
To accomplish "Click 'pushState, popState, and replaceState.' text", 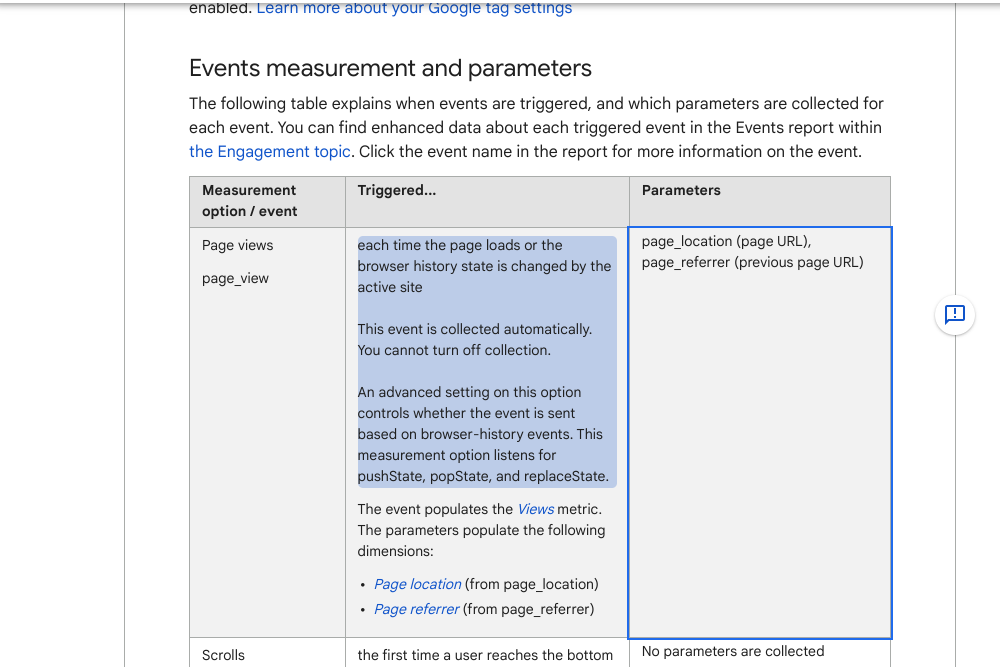I will click(x=483, y=476).
